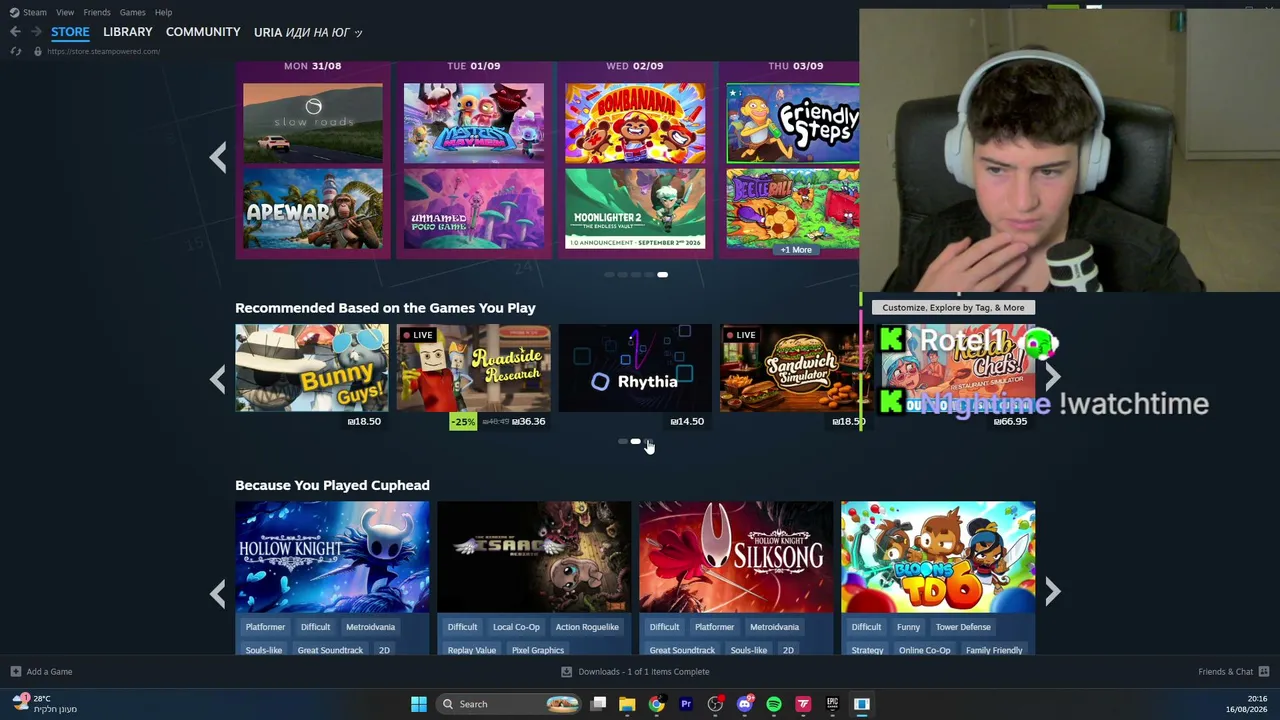Go back with the navigation back arrow
Screen dimensions: 1280x720
(x=15, y=32)
